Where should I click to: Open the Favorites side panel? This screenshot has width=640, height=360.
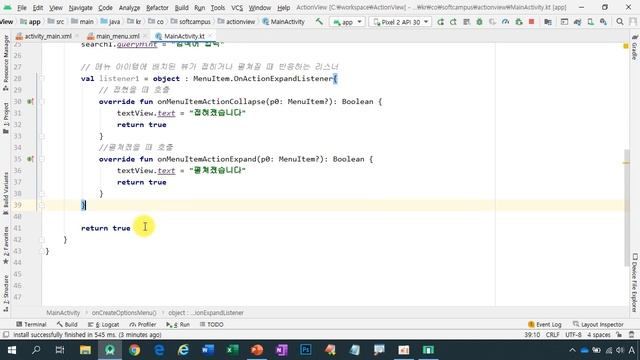click(6, 245)
